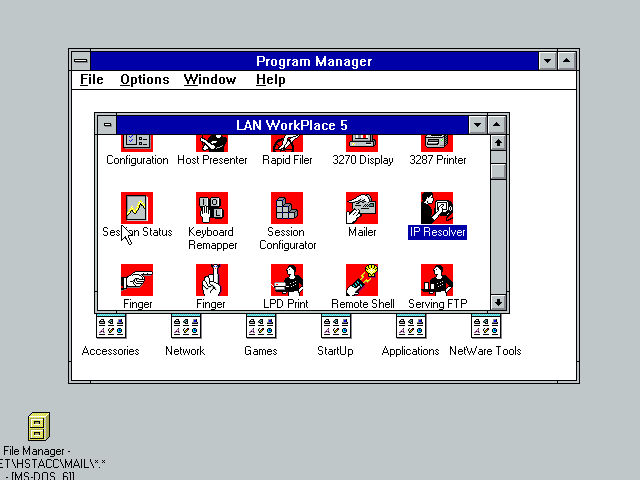The image size is (640, 480).
Task: Open the LAN WorkPlace 5 control menu box
Action: [x=107, y=124]
